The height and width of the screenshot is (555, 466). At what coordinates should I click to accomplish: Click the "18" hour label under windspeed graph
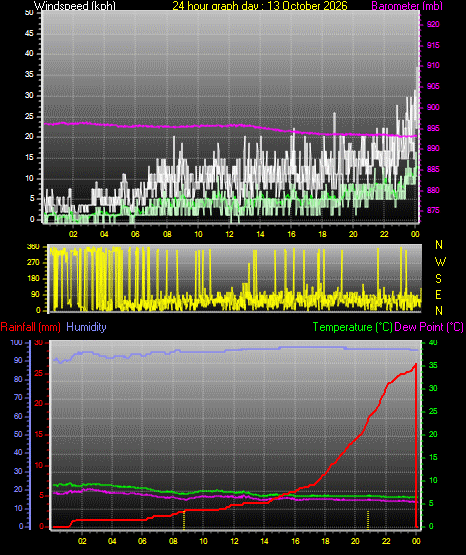[x=322, y=234]
